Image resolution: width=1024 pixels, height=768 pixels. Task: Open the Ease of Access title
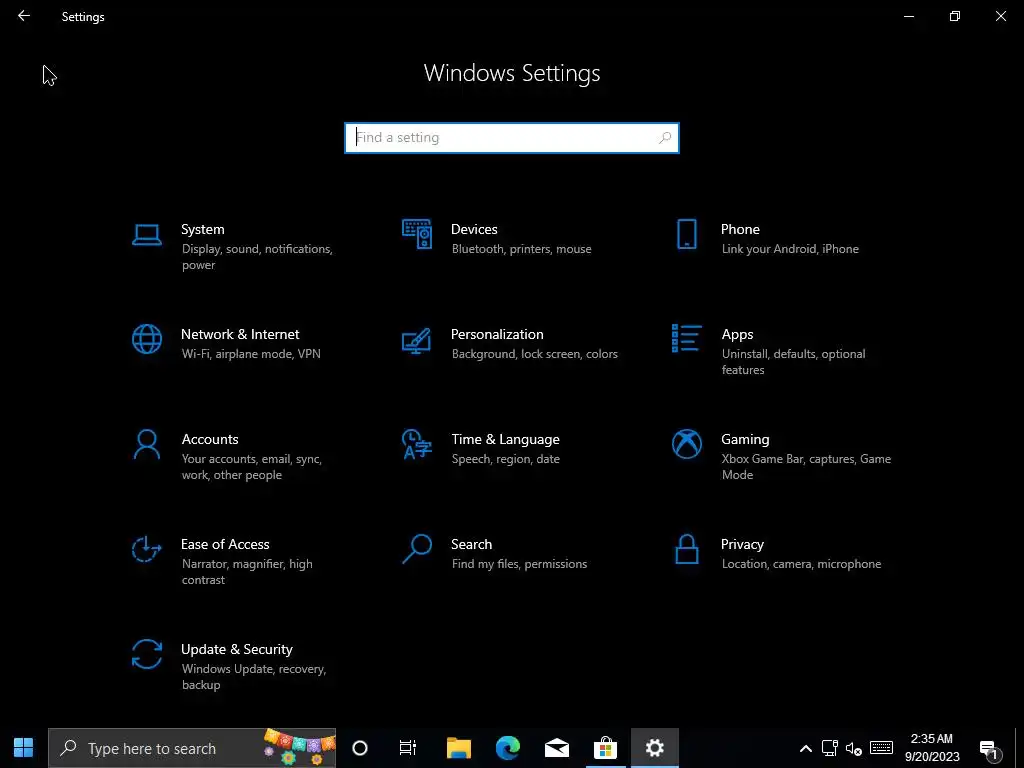click(225, 545)
